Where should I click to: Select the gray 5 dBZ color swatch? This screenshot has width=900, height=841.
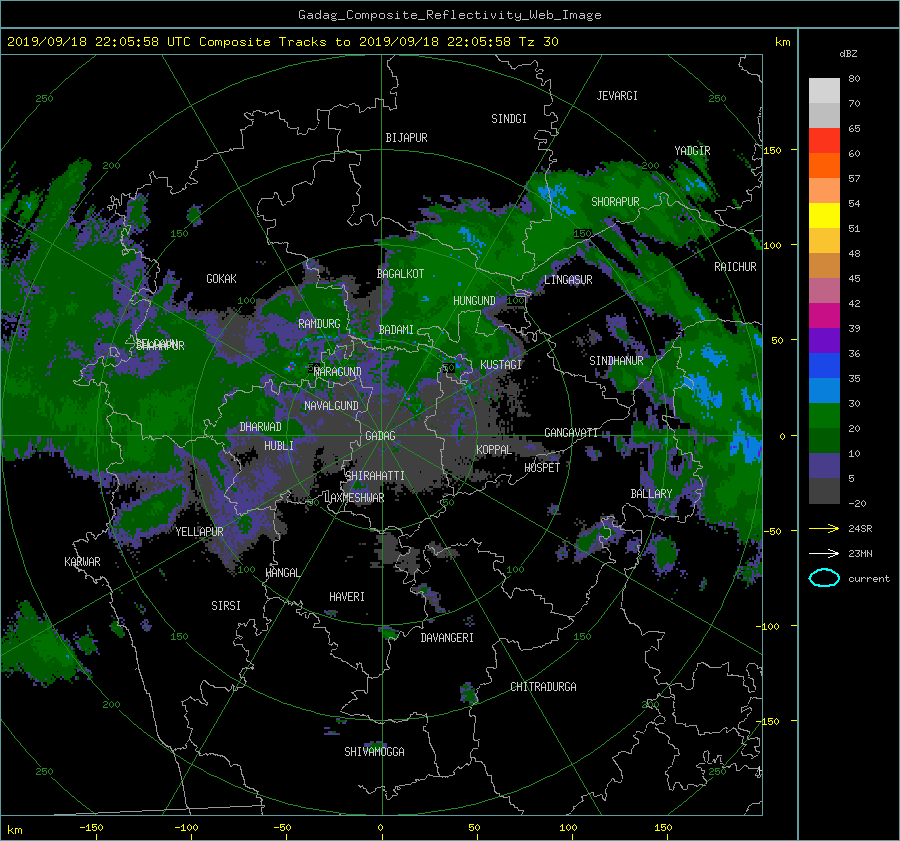tap(824, 491)
